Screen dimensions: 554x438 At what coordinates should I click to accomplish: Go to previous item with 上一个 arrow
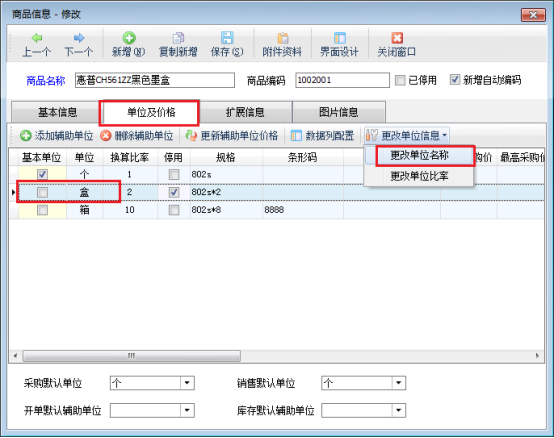pyautogui.click(x=37, y=37)
